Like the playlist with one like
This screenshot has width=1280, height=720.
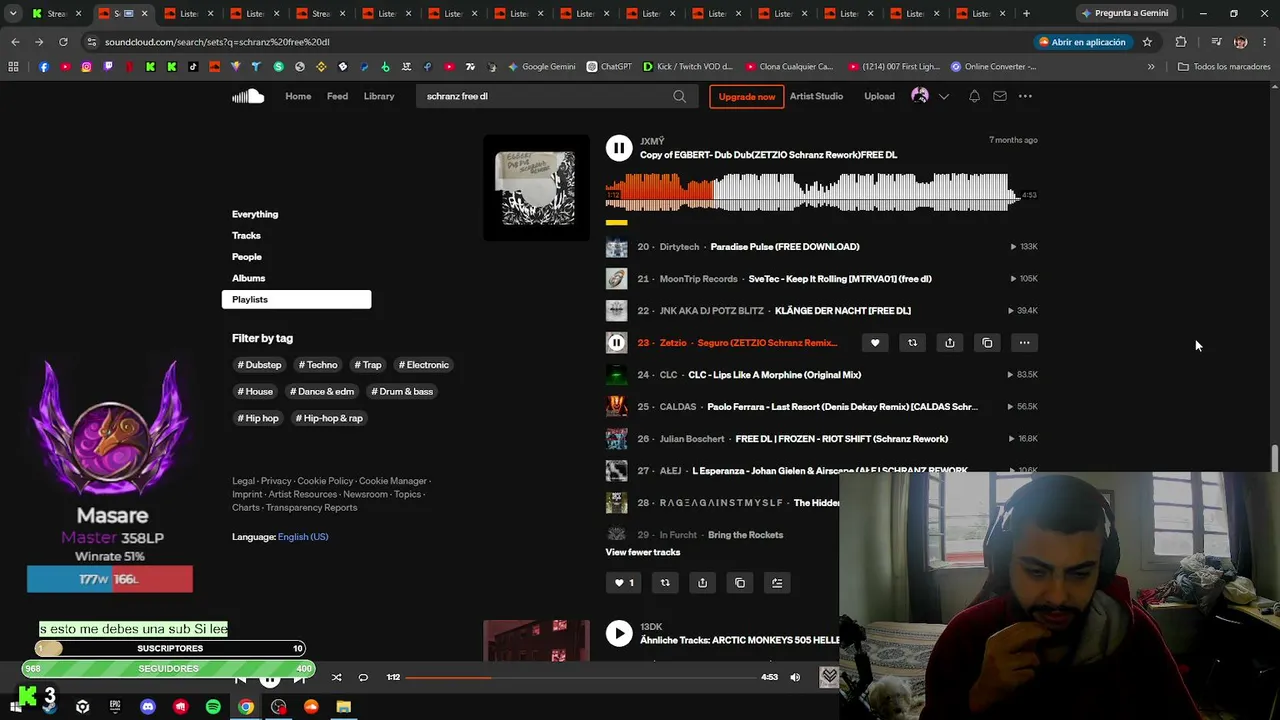point(624,583)
